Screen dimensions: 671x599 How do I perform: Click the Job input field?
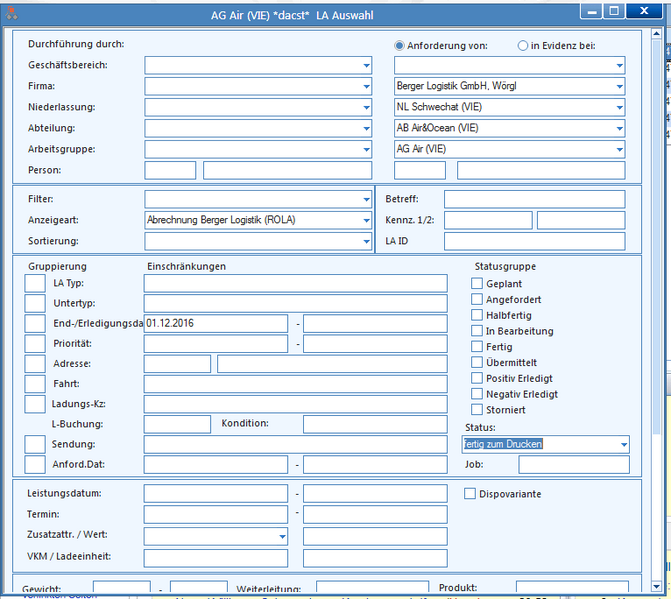point(574,465)
